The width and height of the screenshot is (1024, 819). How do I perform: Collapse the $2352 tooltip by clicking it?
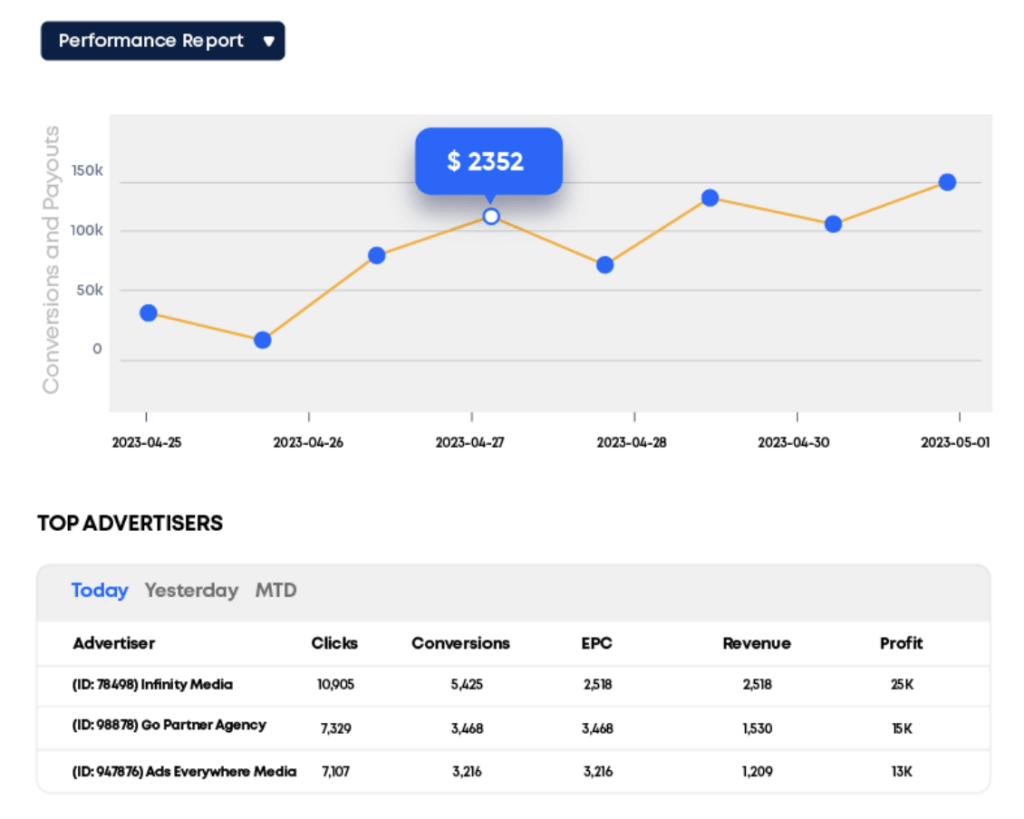tap(488, 158)
